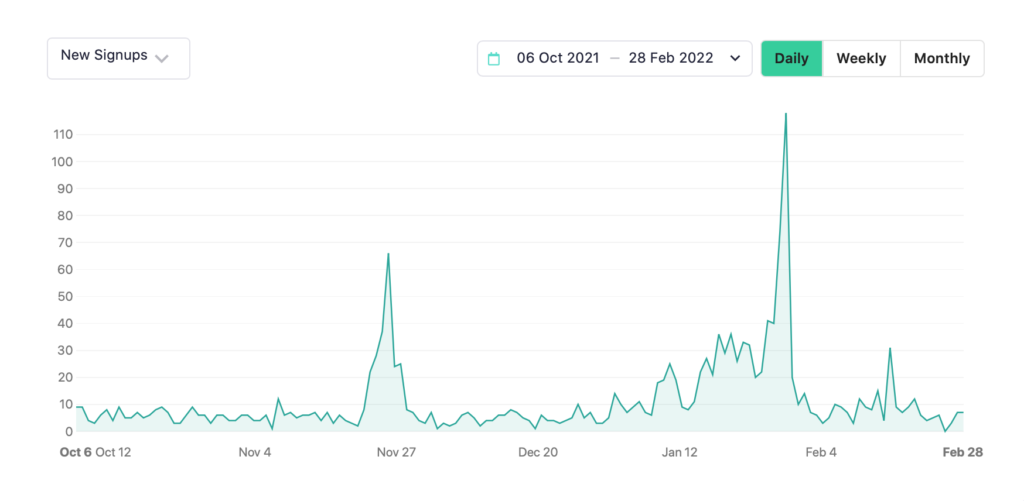1024x501 pixels.
Task: Click the late-November peak near 66 signups
Action: click(388, 254)
